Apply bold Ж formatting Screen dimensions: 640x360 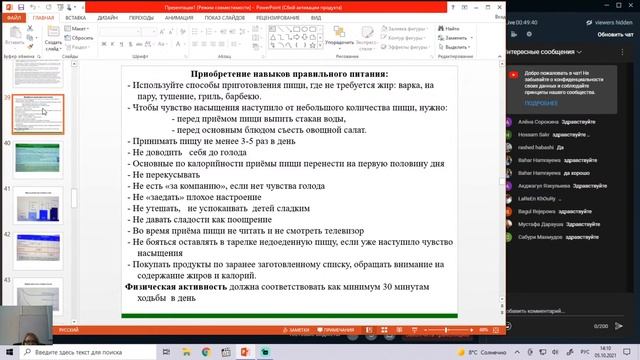point(104,44)
